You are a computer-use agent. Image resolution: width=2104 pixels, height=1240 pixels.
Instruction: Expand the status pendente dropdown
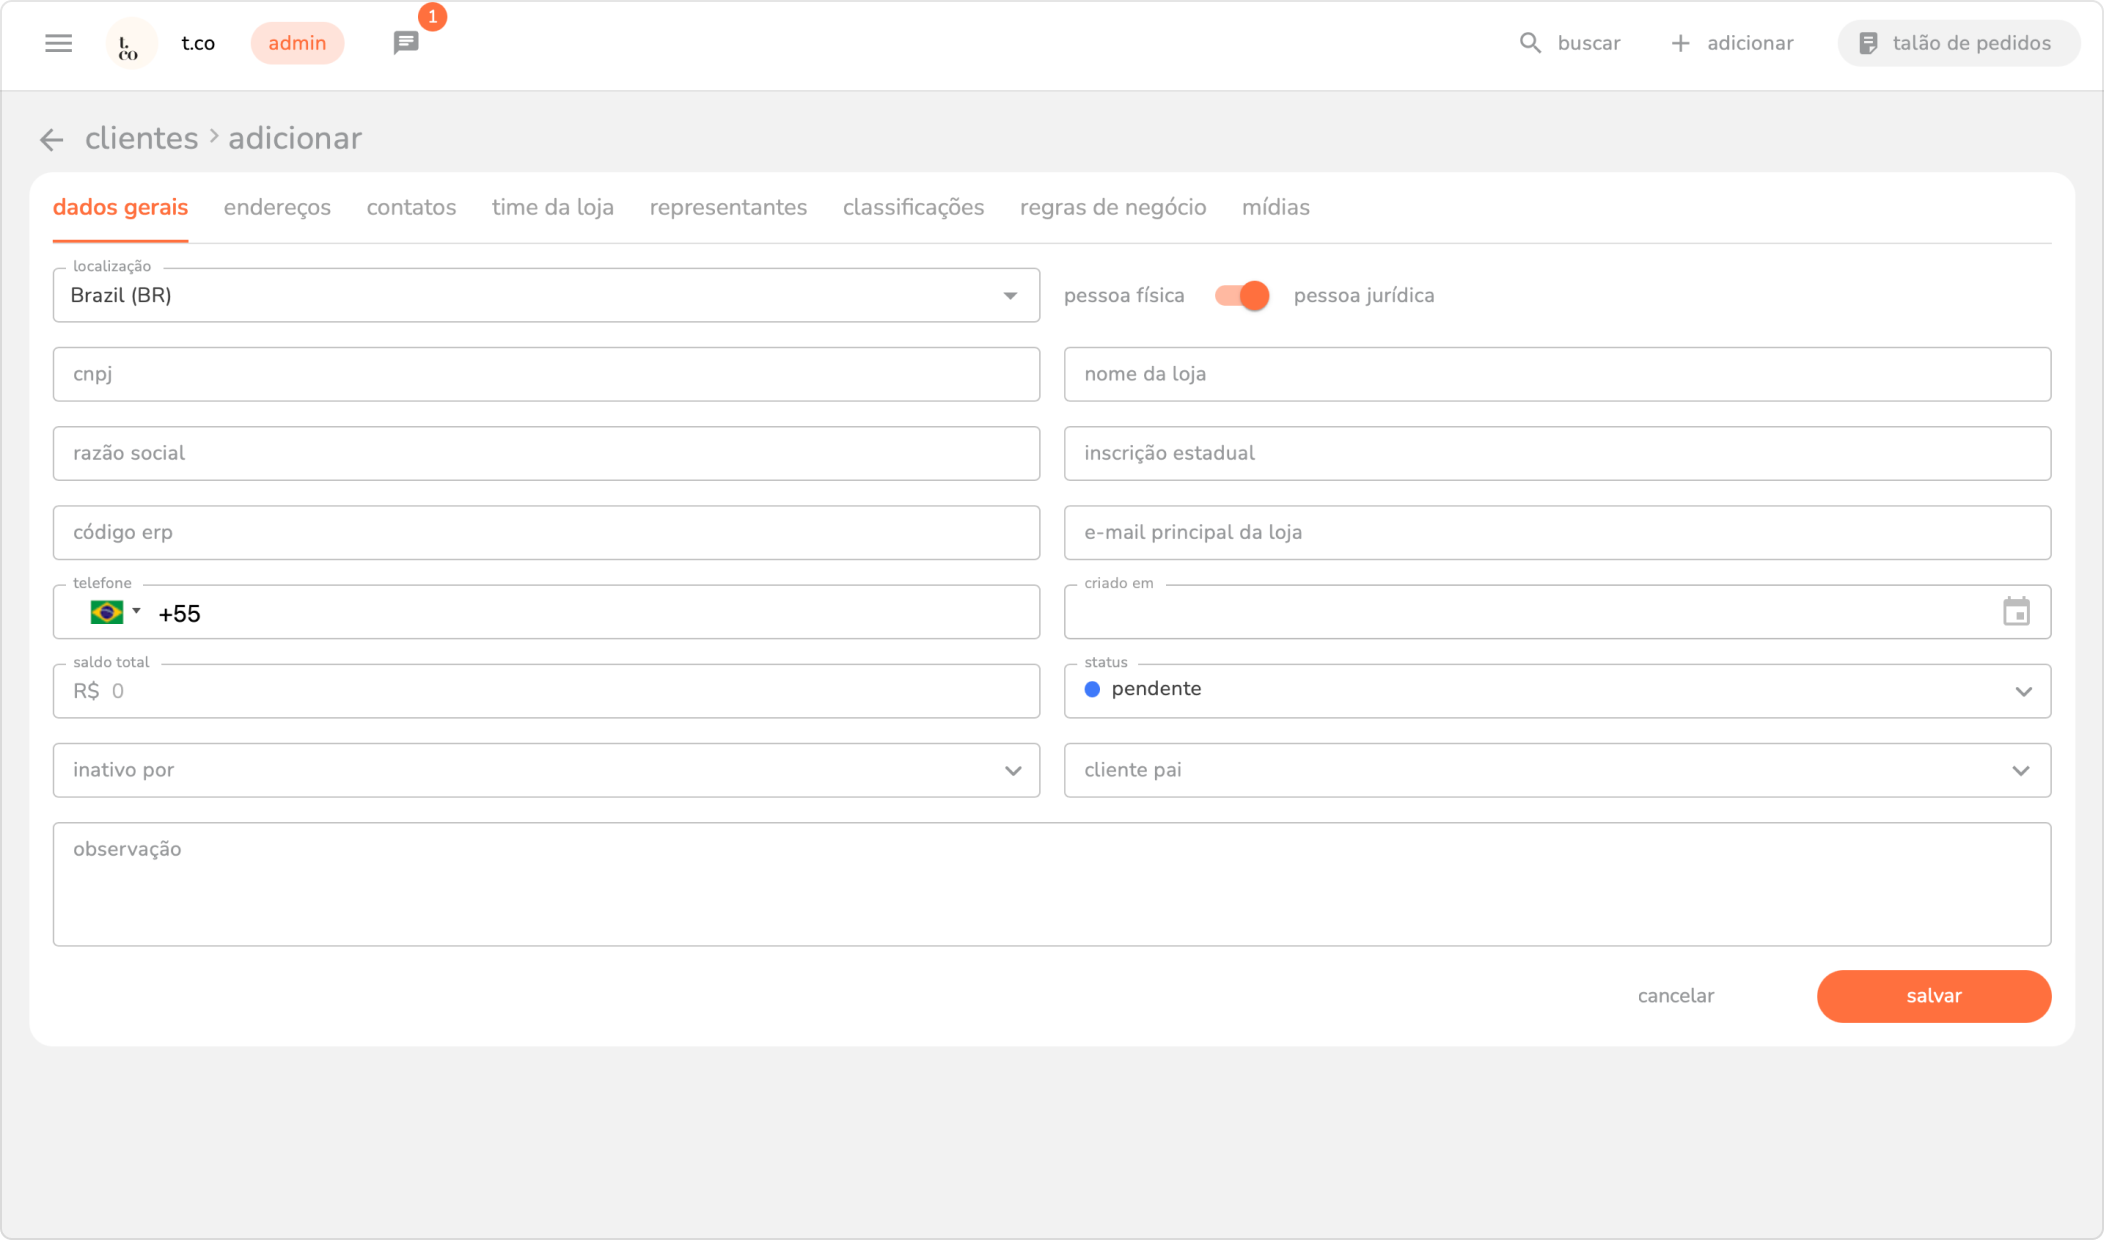[2023, 691]
